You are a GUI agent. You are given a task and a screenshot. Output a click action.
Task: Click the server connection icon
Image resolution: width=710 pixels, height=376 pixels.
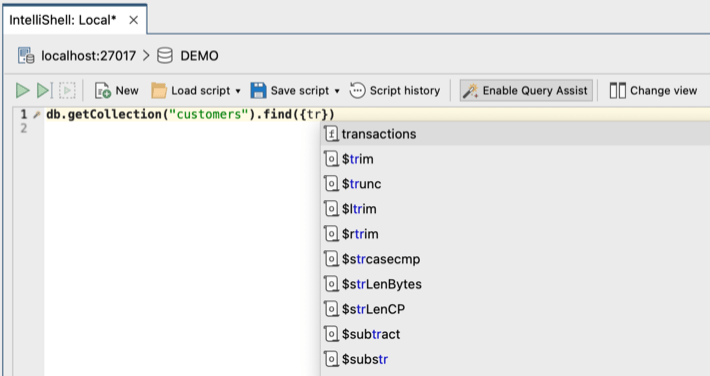click(x=26, y=56)
